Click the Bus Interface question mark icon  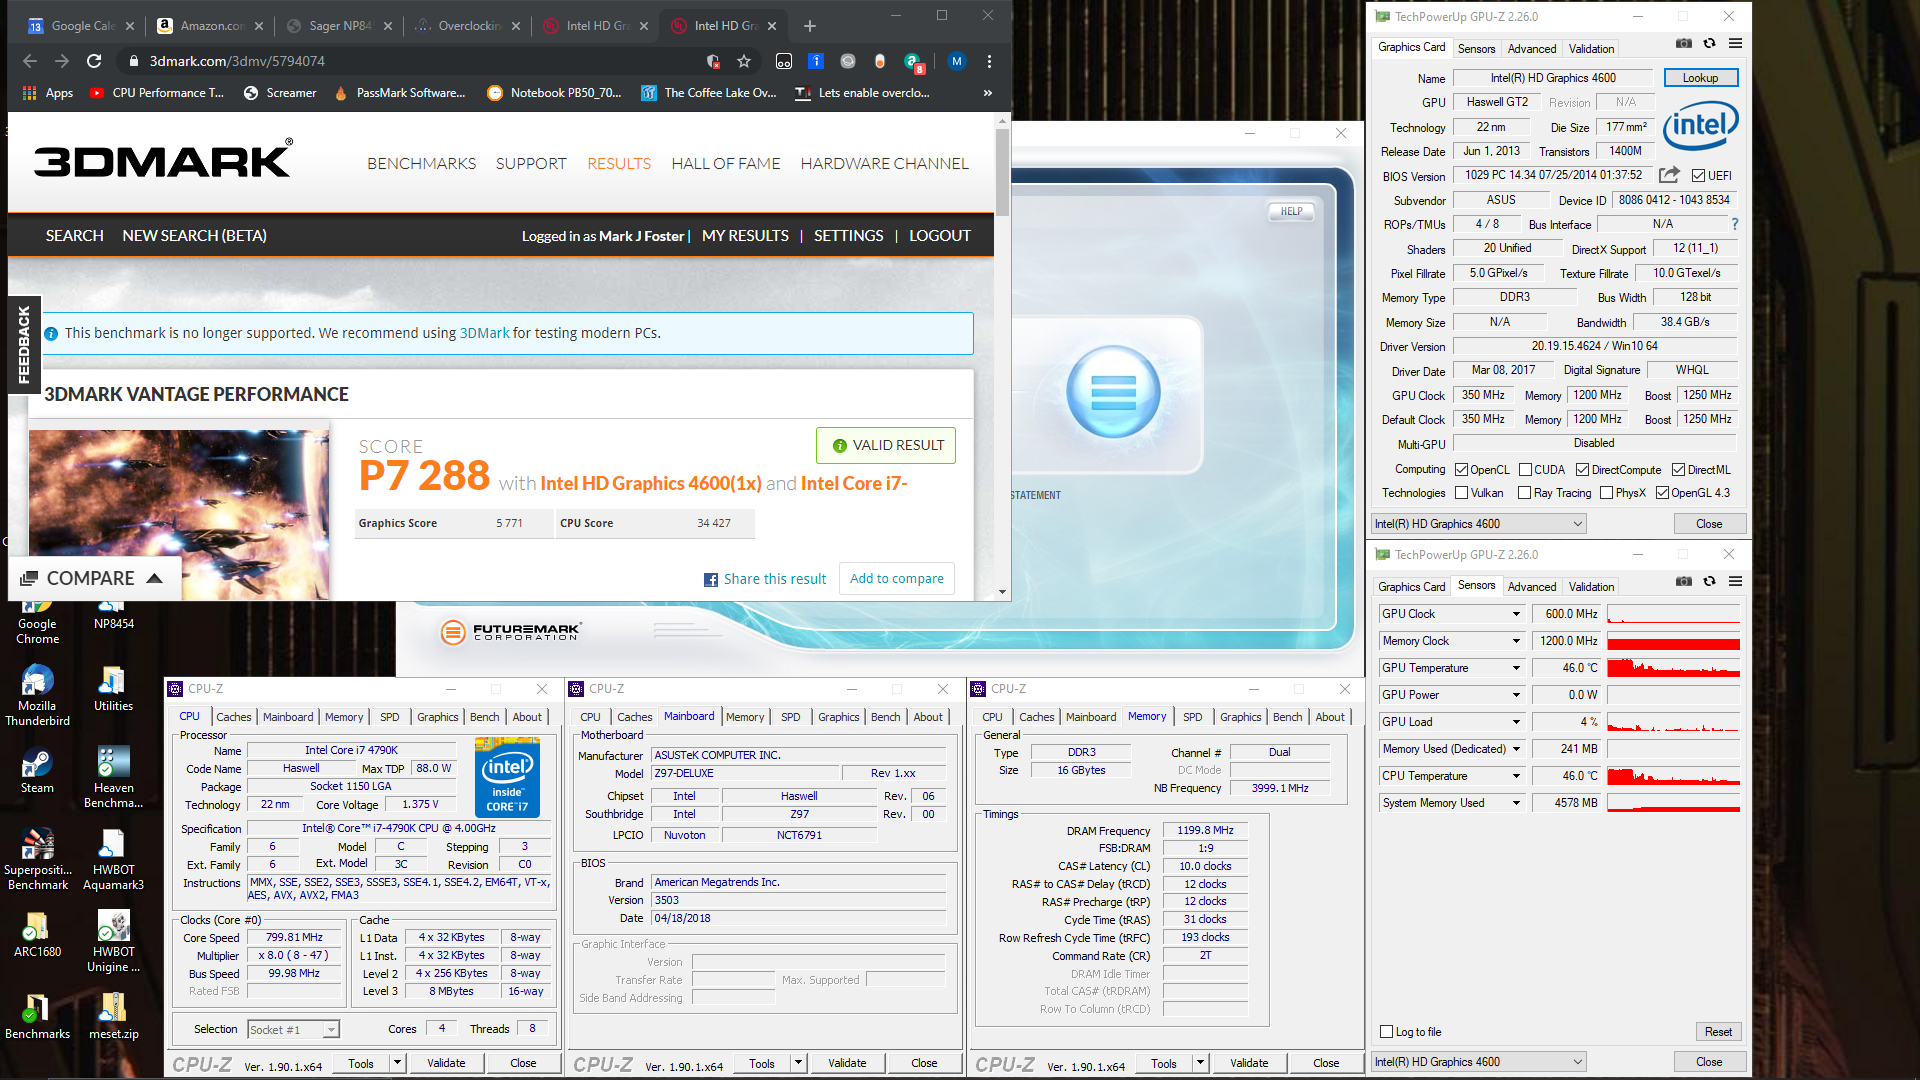(1735, 224)
